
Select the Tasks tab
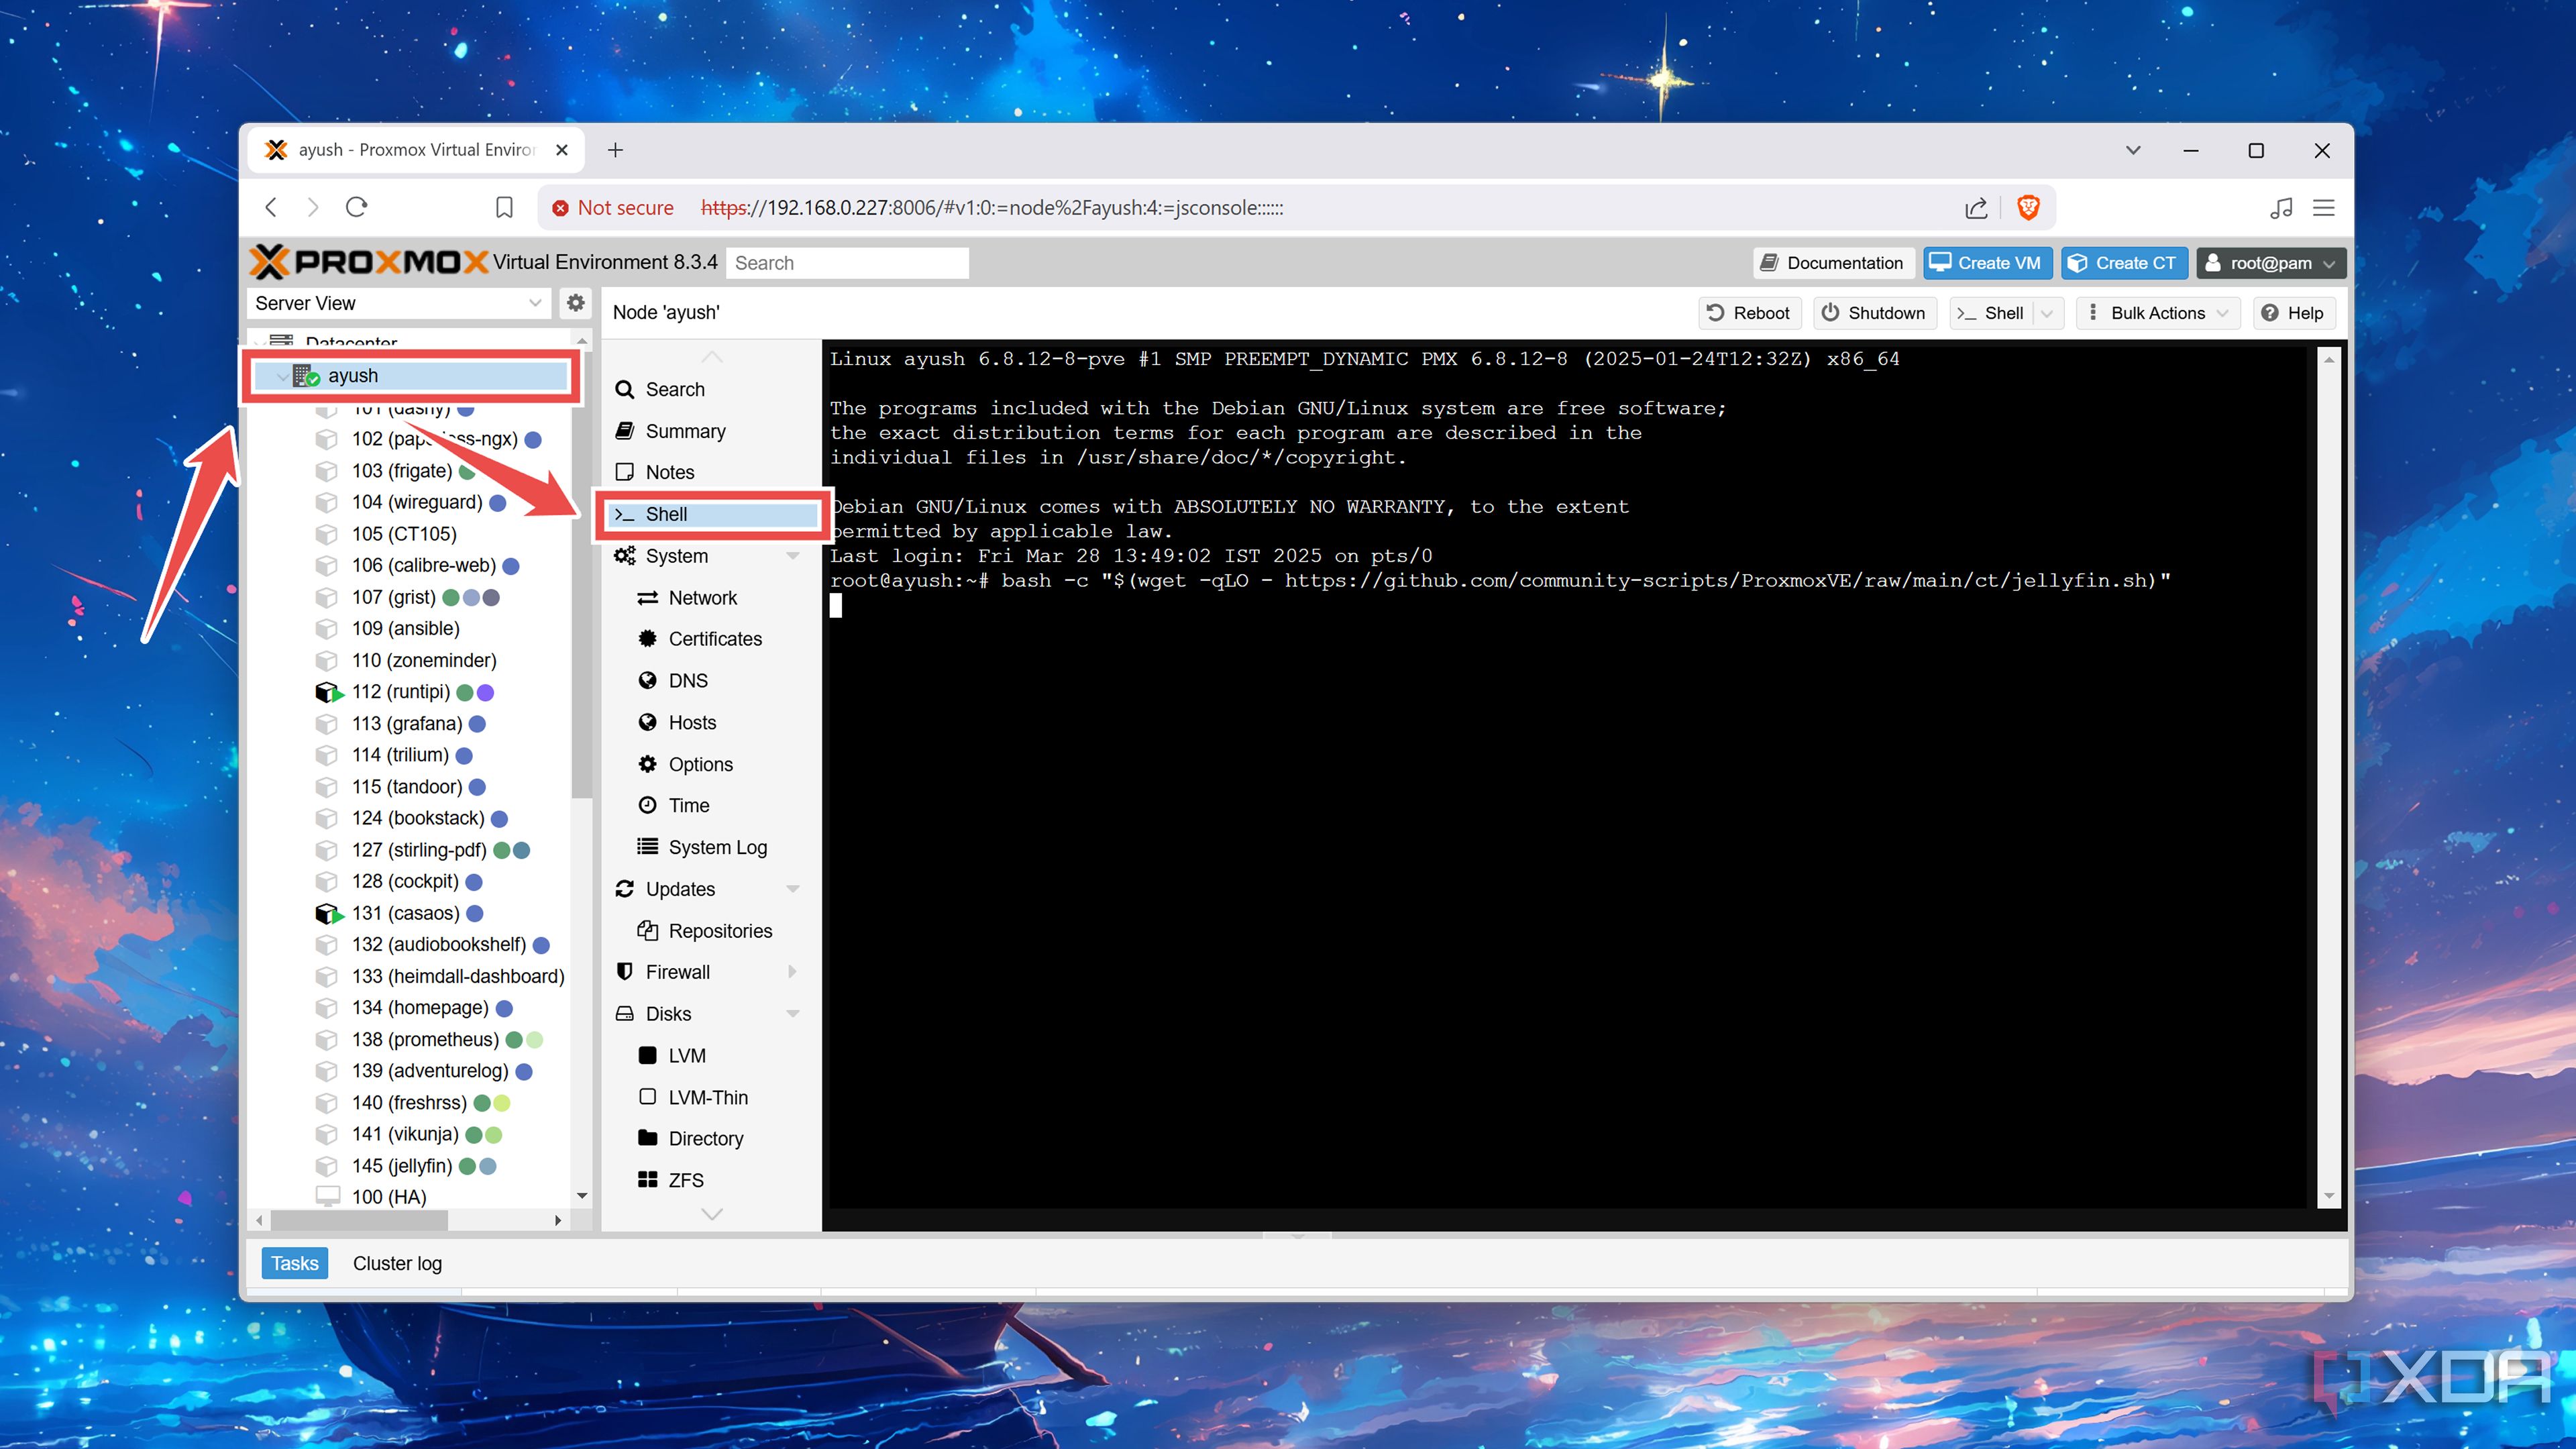pos(293,1263)
